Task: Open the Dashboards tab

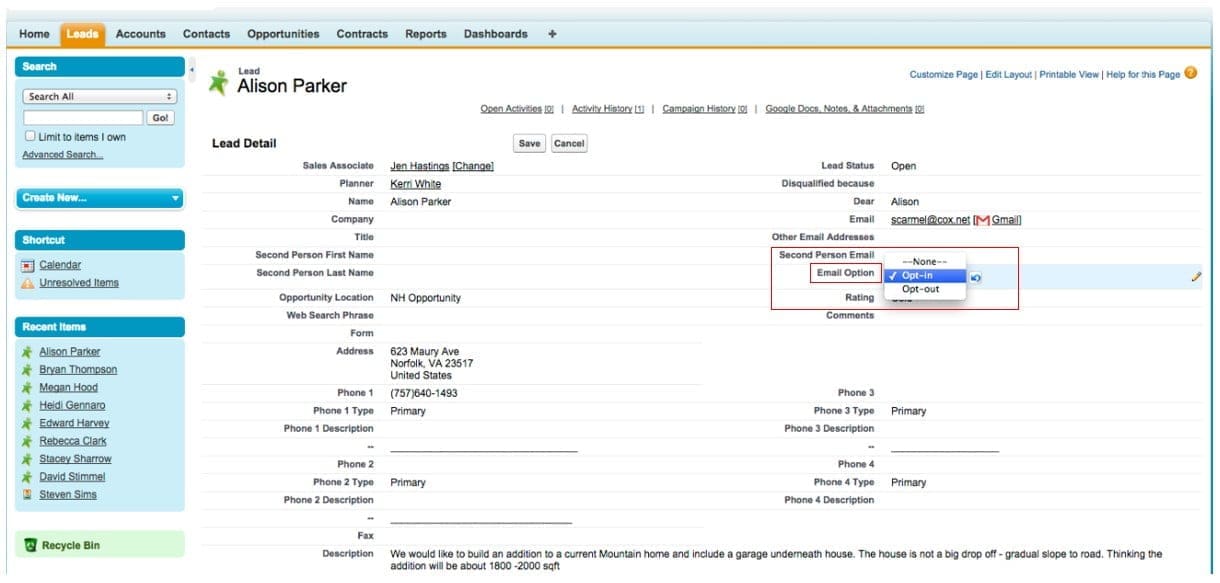Action: pos(495,34)
